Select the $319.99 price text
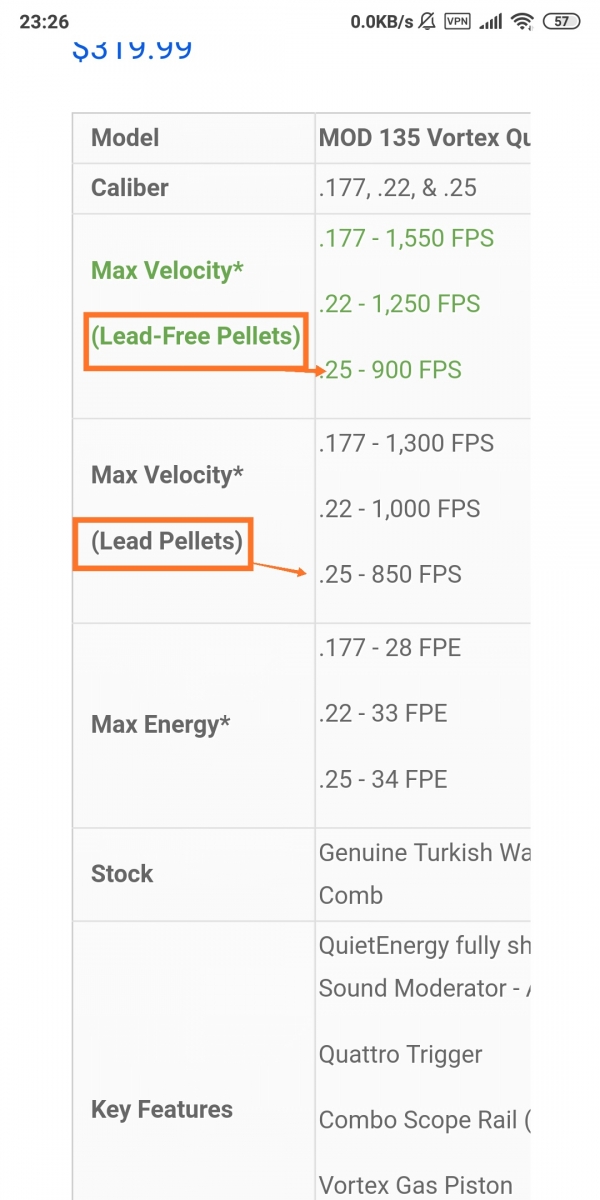The height and width of the screenshot is (1200, 600). point(132,48)
